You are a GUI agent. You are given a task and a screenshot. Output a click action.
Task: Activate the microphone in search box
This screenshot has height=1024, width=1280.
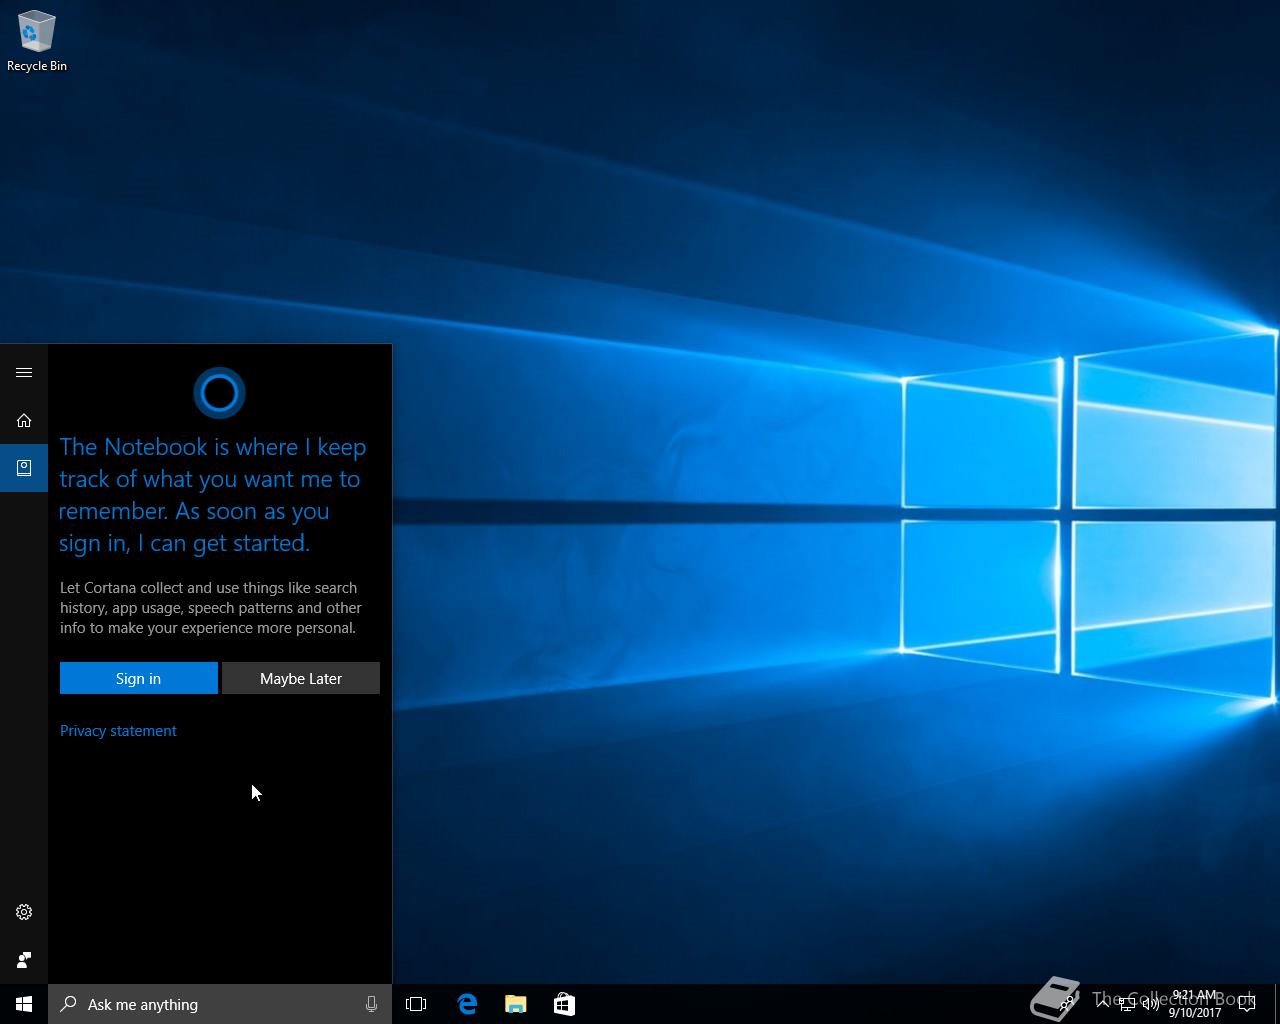pyautogui.click(x=371, y=1004)
